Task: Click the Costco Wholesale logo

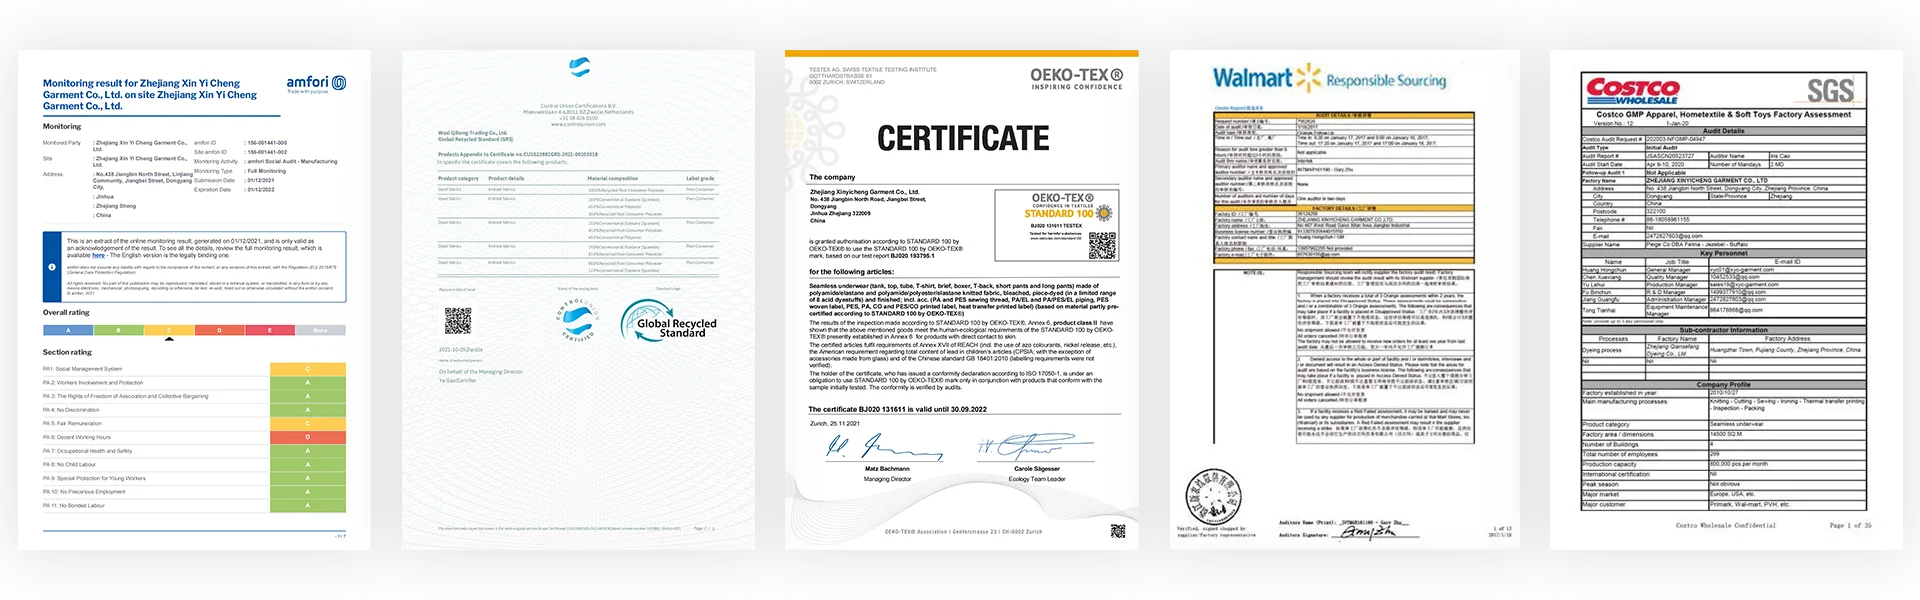Action: [x=1632, y=91]
